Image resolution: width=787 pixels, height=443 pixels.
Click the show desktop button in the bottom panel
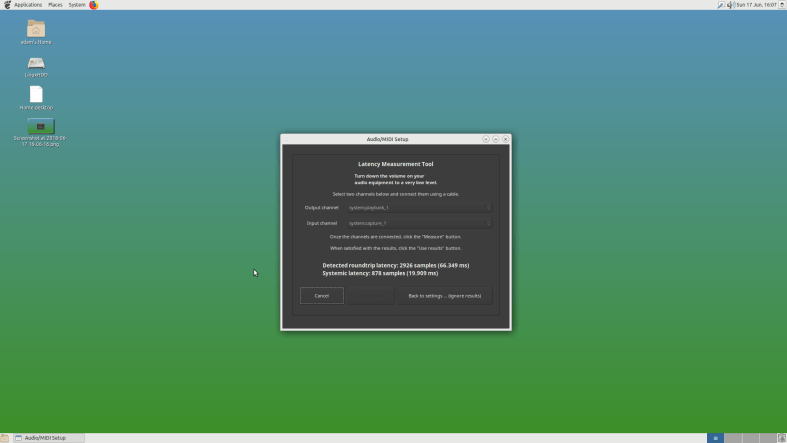(6, 438)
